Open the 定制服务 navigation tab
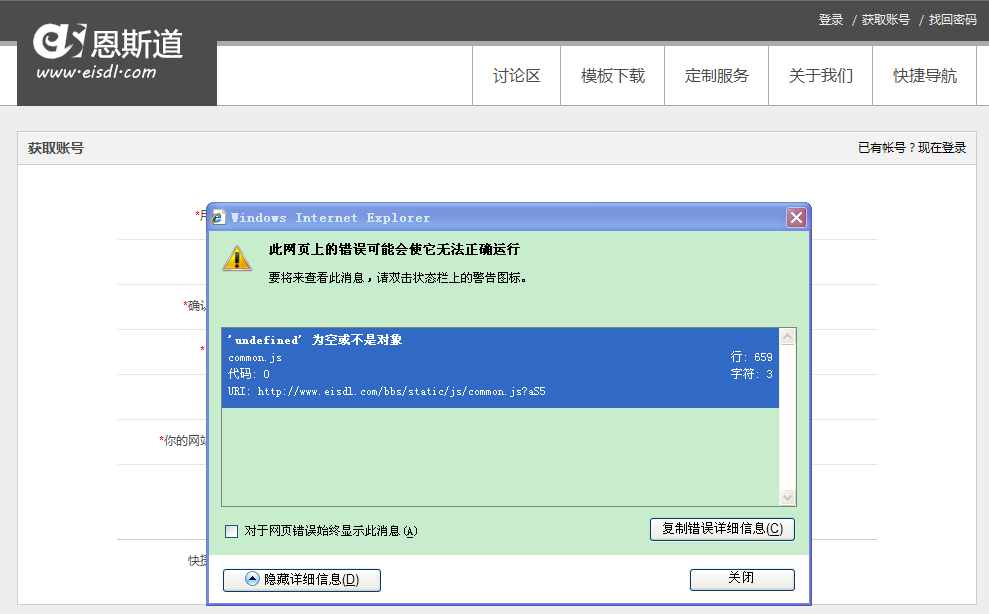989x614 pixels. [x=717, y=76]
